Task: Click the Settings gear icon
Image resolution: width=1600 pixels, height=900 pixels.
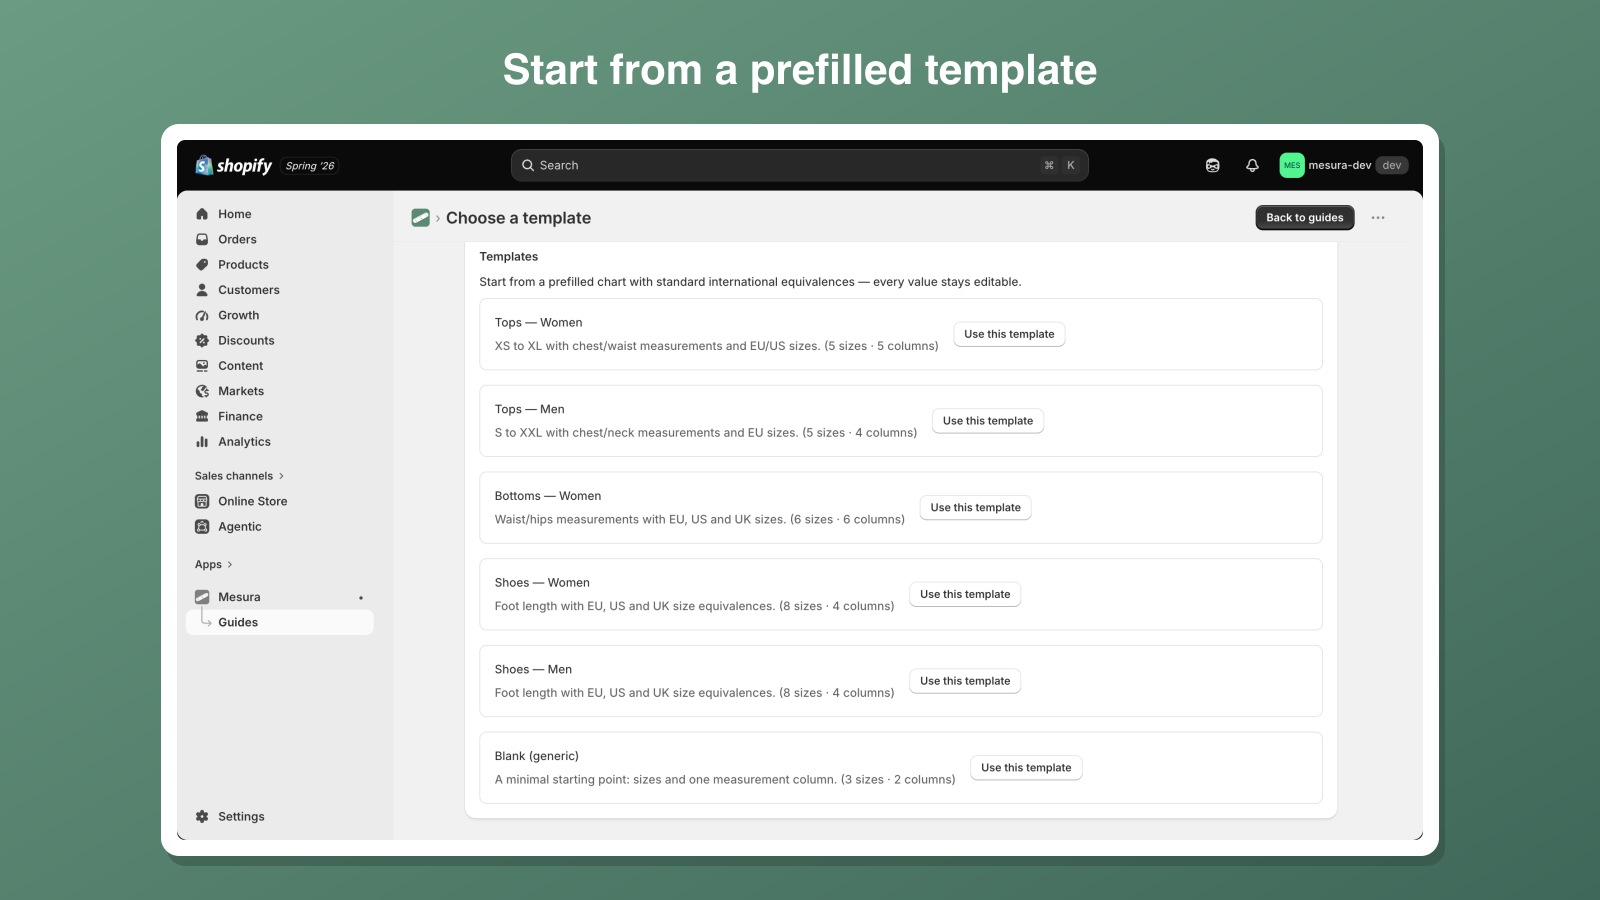Action: [x=202, y=816]
